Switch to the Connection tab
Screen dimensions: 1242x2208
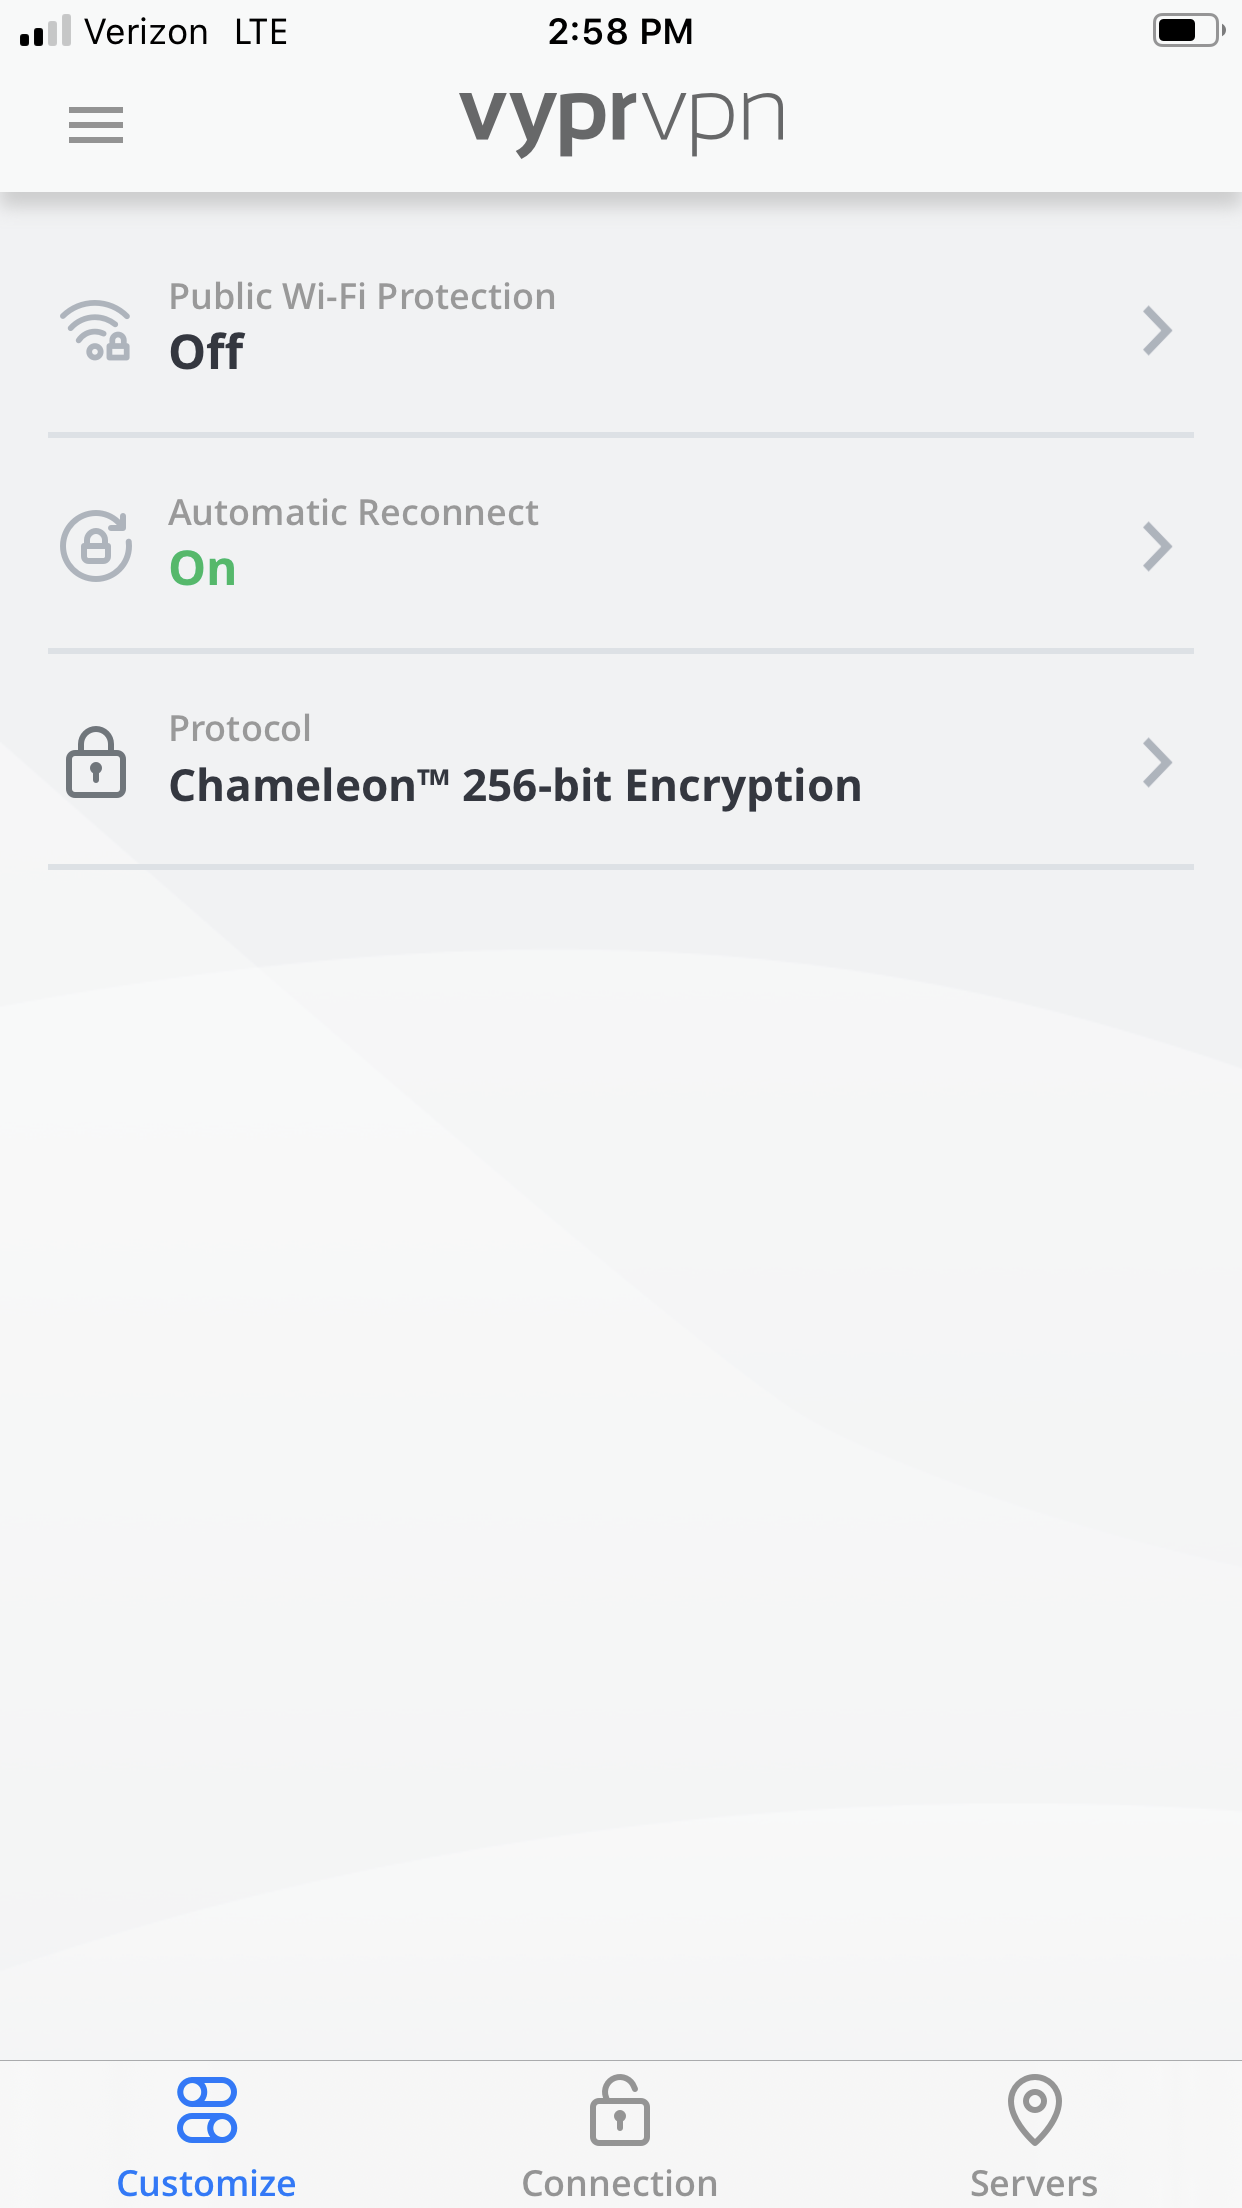point(620,2183)
